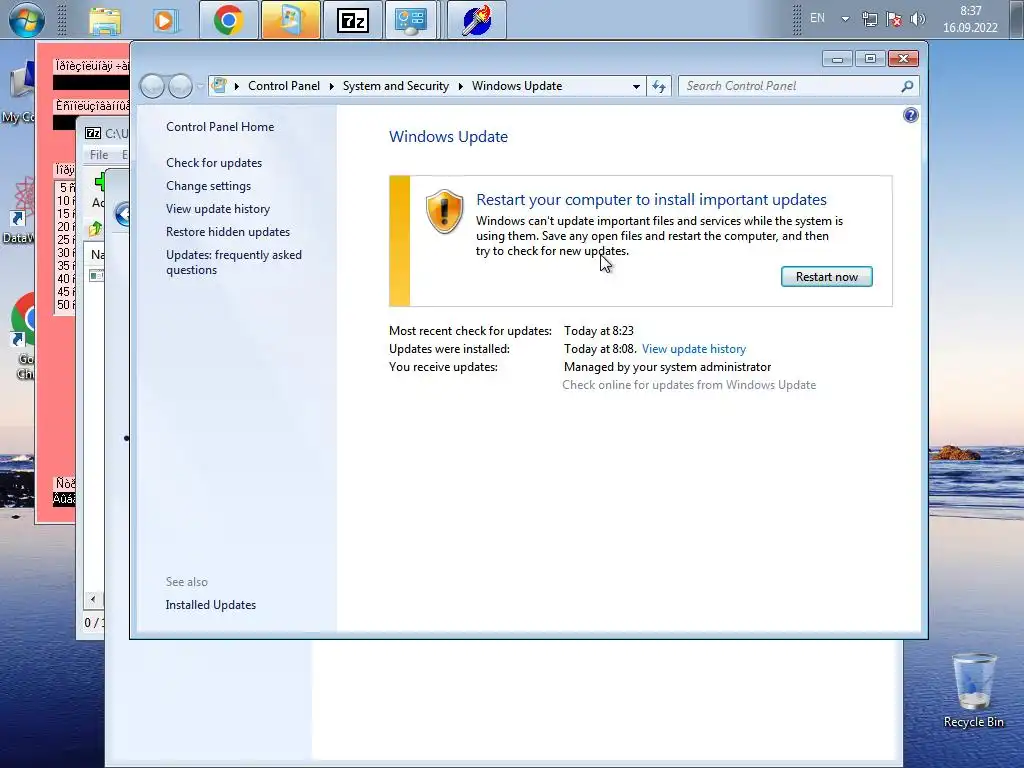
Task: Open the Windows Start menu orb
Action: click(27, 20)
